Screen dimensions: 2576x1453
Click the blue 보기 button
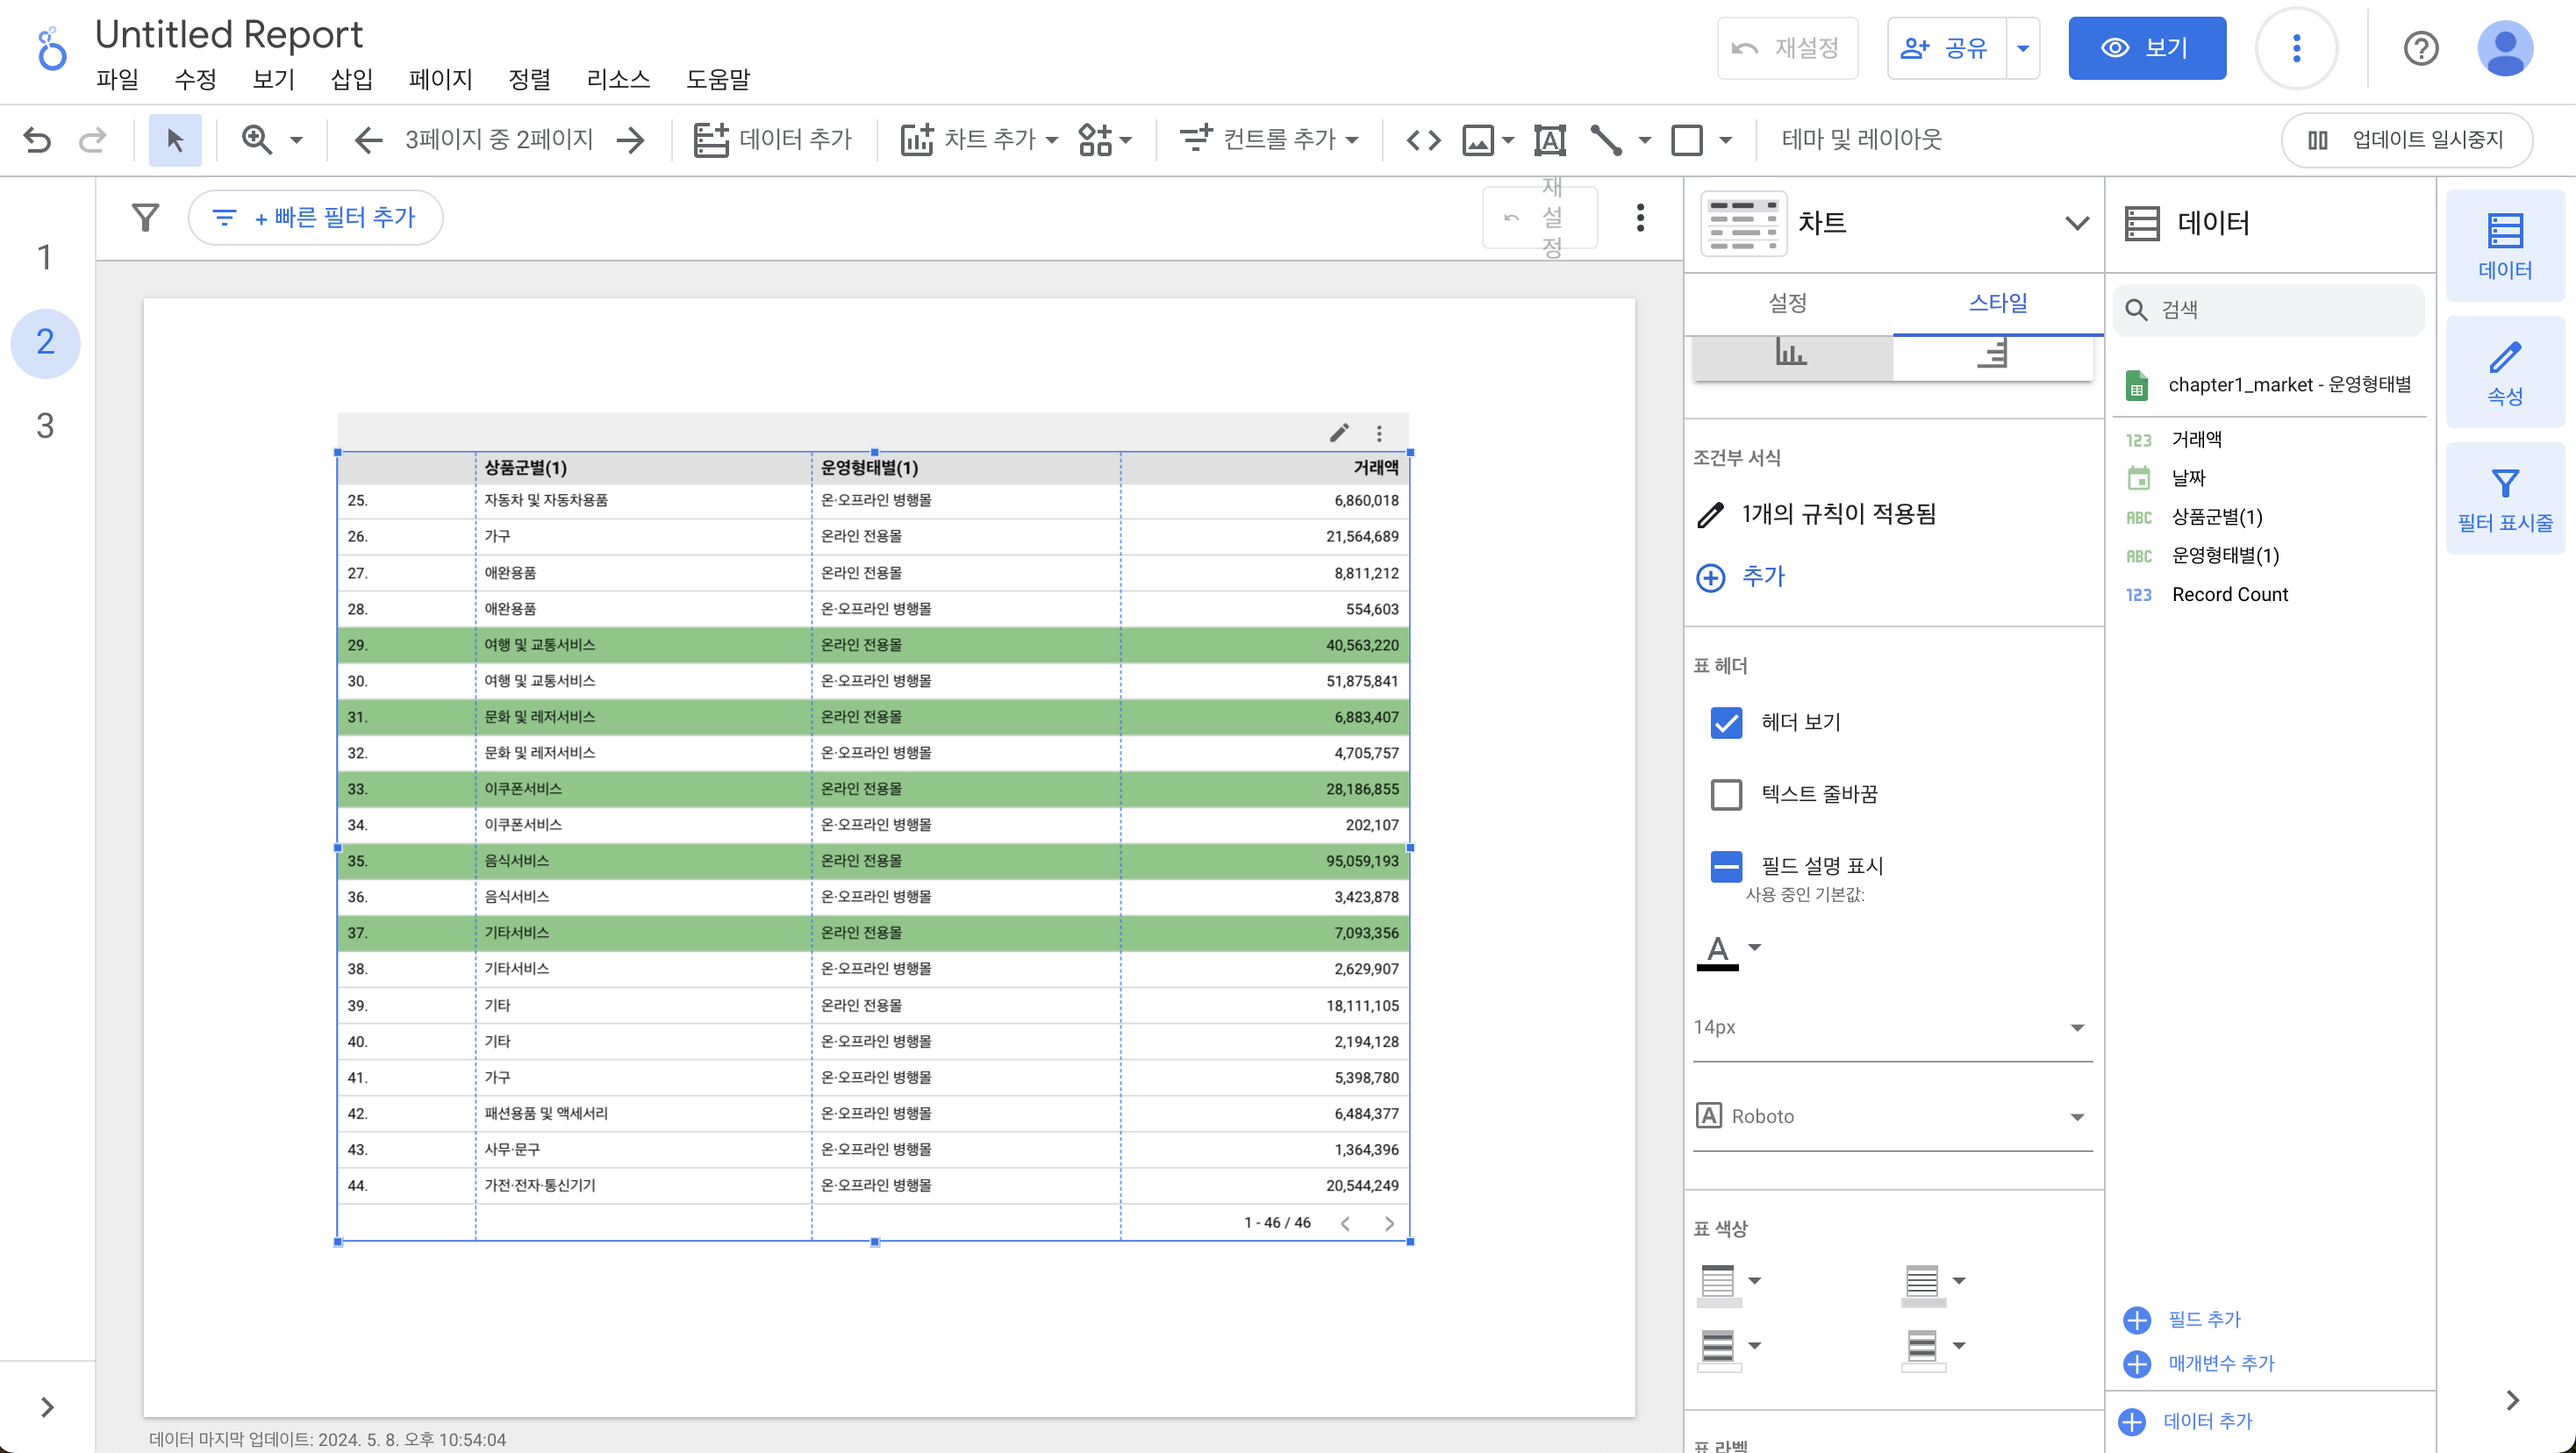(x=2146, y=48)
